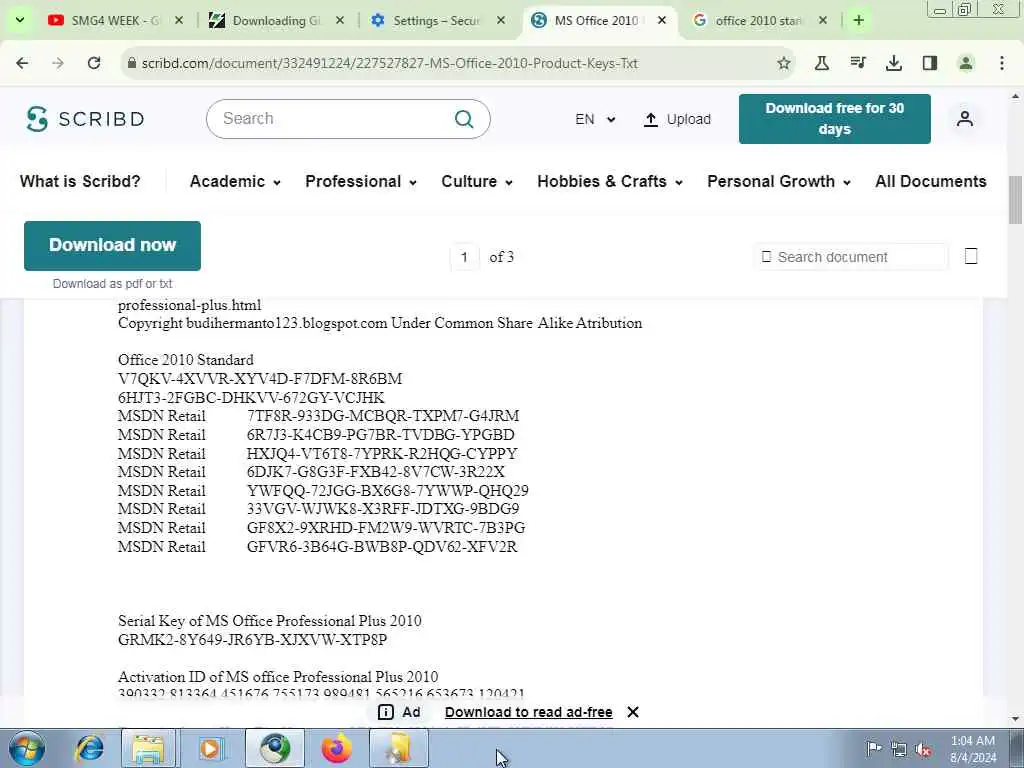Click the page vertical scrollbar thumb
The height and width of the screenshot is (768, 1024).
[1016, 200]
